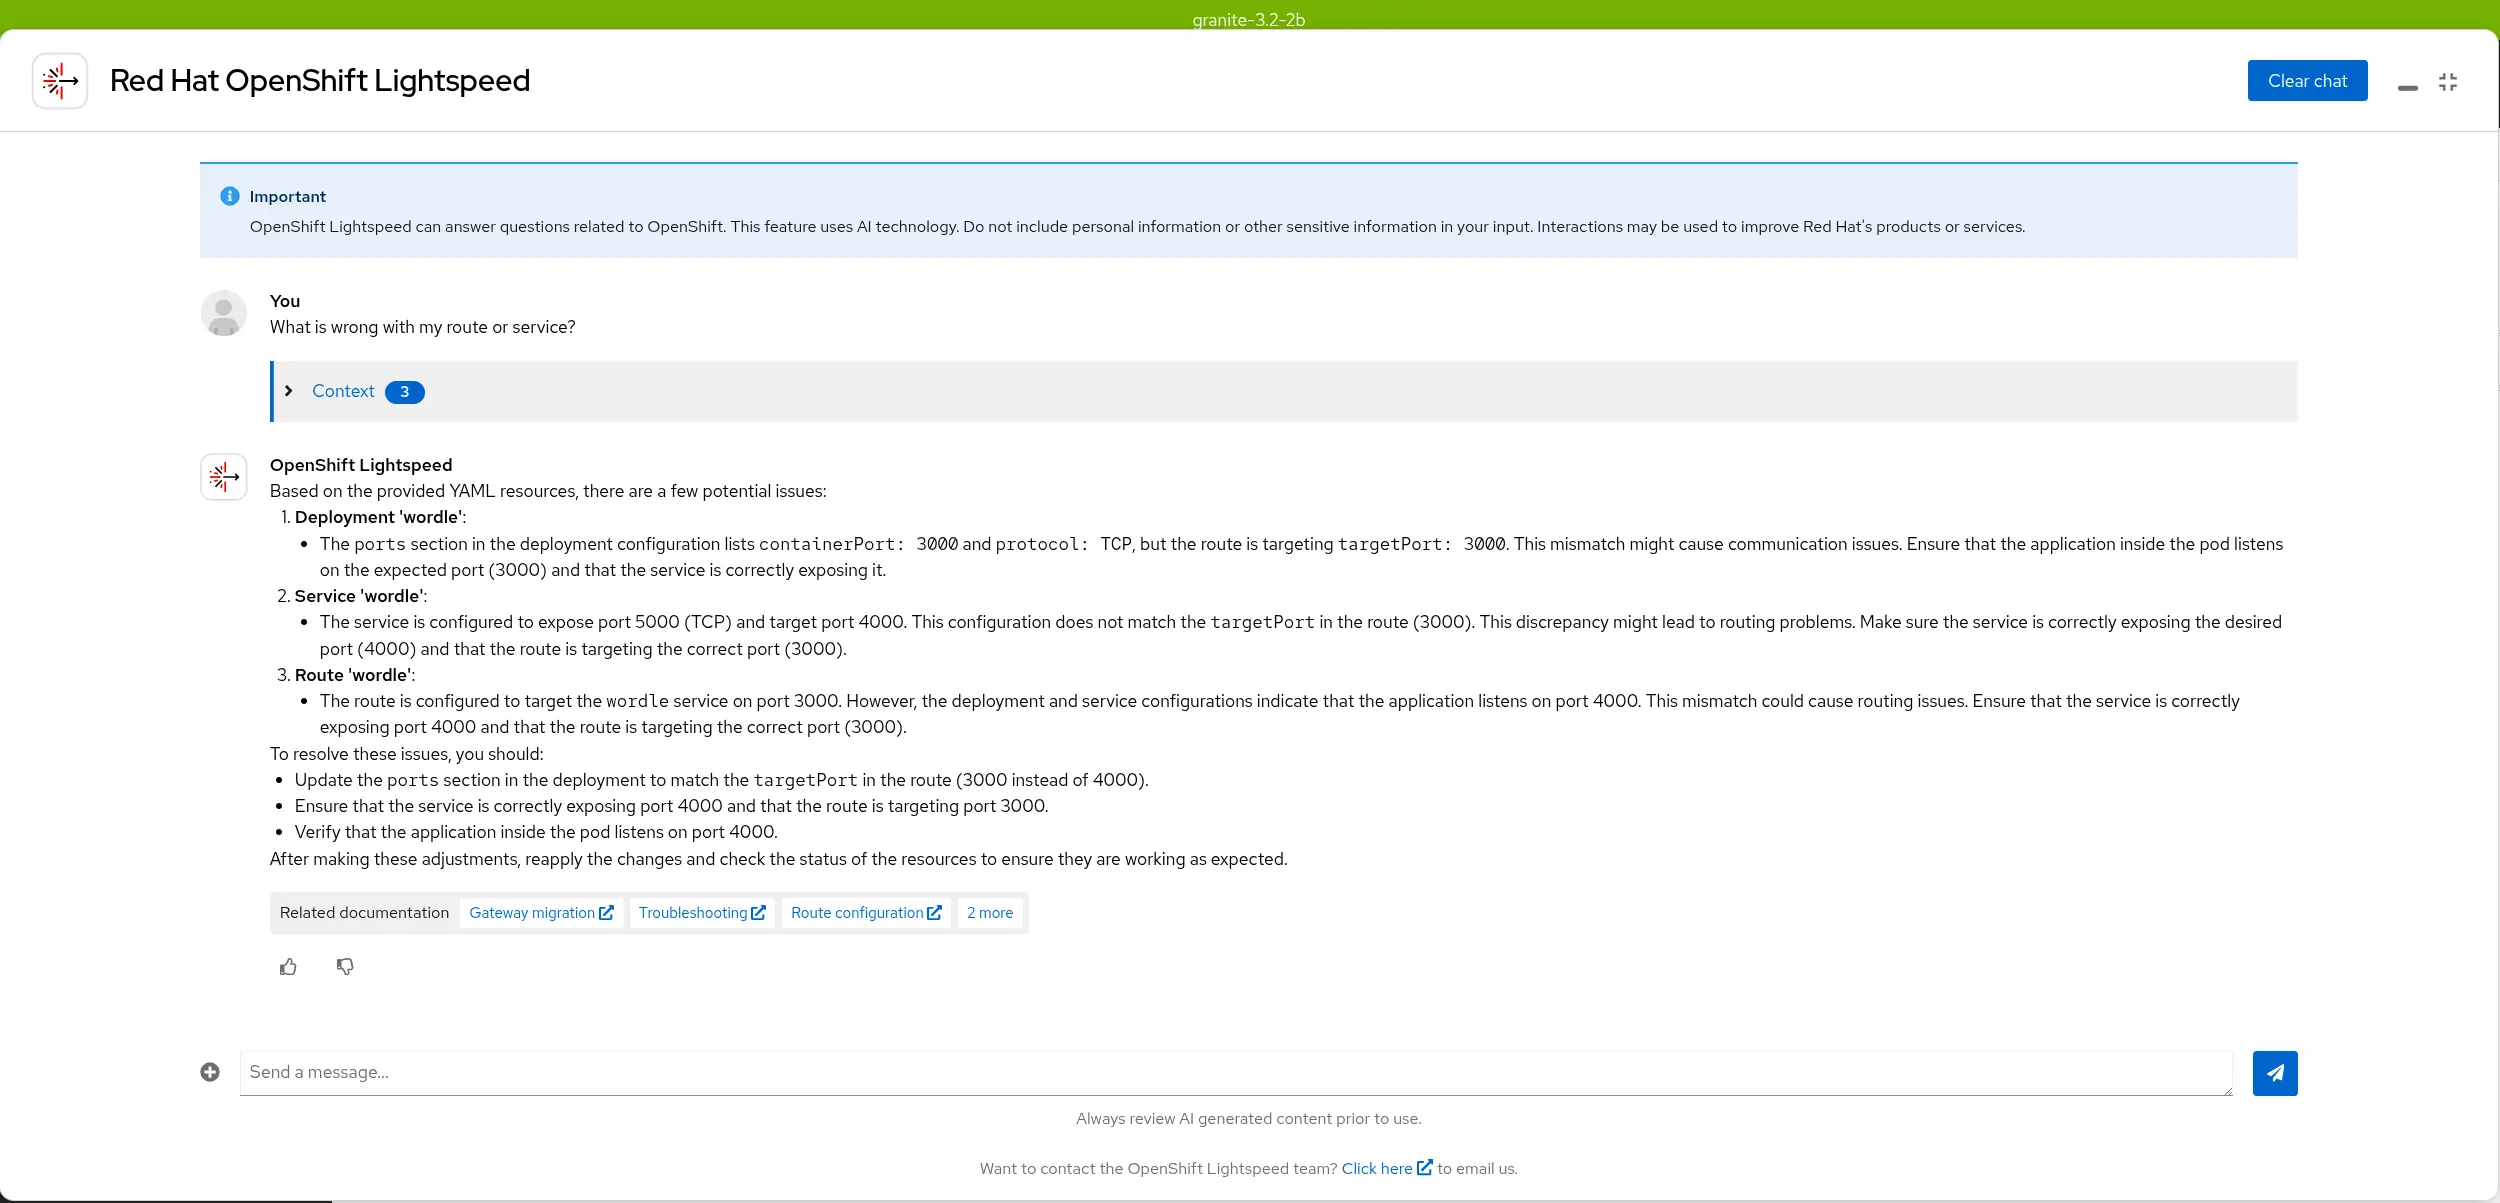Click the 'Service 'wordle'' heading
This screenshot has width=2500, height=1203.
(359, 596)
